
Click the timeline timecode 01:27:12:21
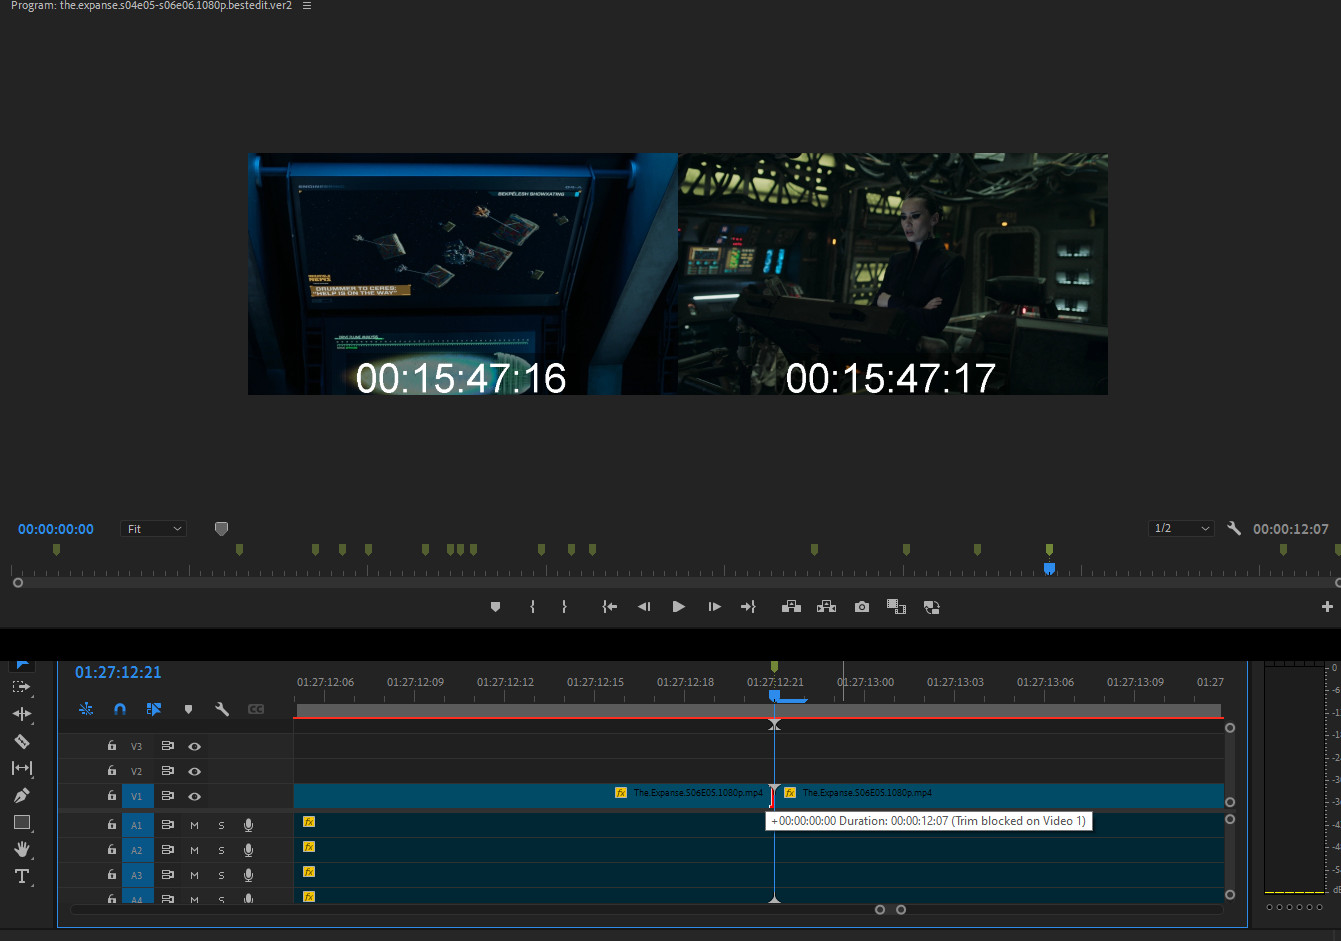(118, 673)
